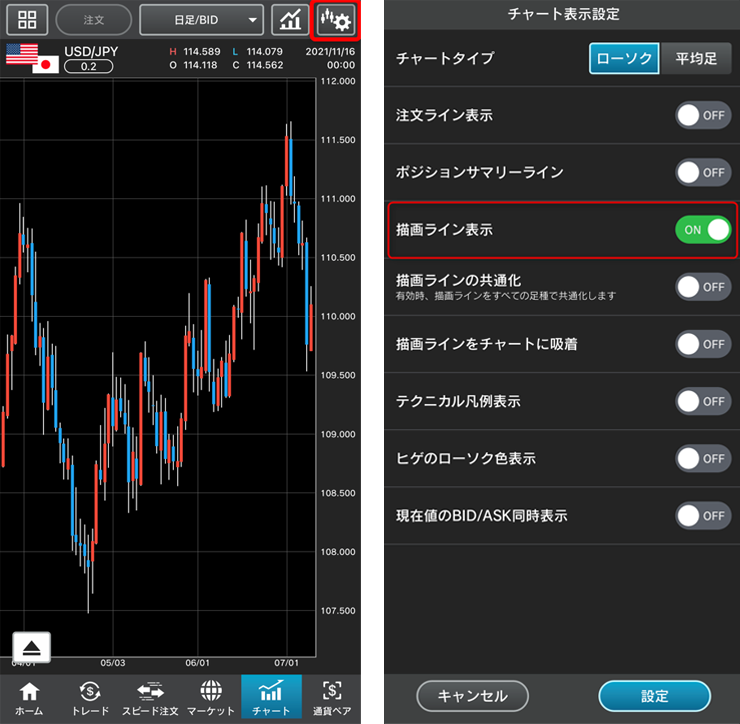This screenshot has width=740, height=724.
Task: Enable the ポジションサマリーライン toggle
Action: coord(703,173)
